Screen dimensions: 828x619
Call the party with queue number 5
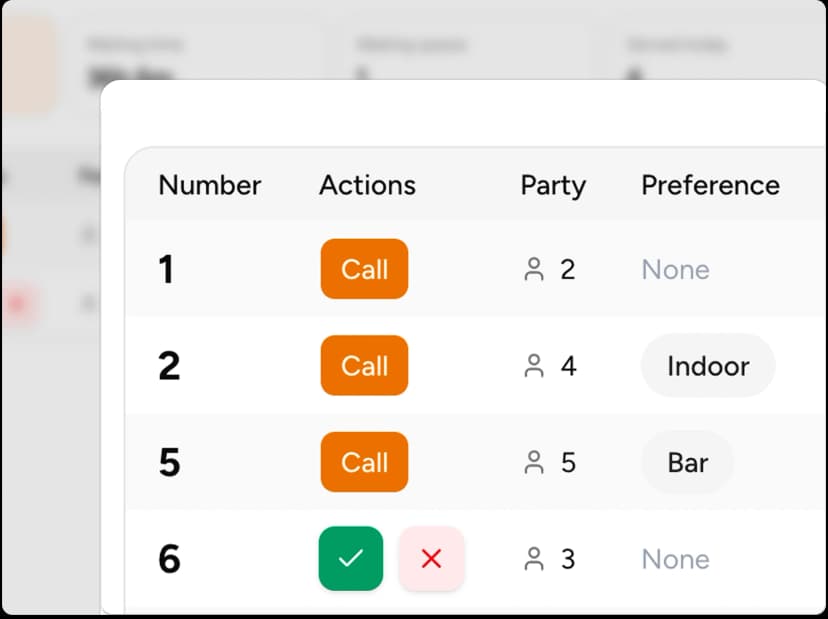[364, 463]
